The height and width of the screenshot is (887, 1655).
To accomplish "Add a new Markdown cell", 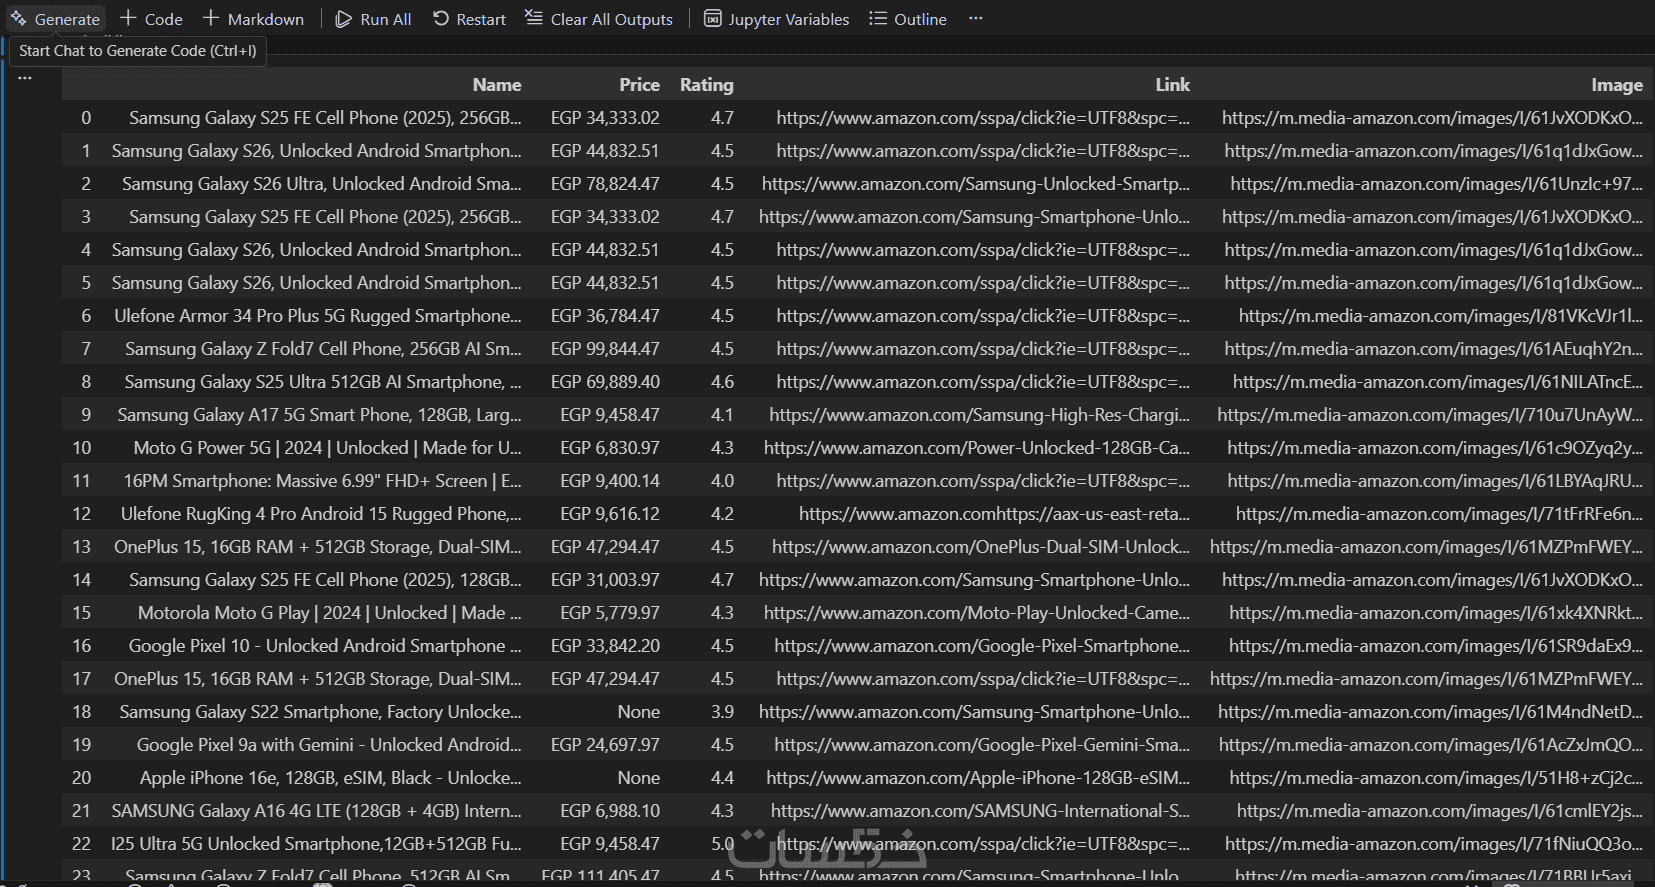I will click(x=253, y=19).
